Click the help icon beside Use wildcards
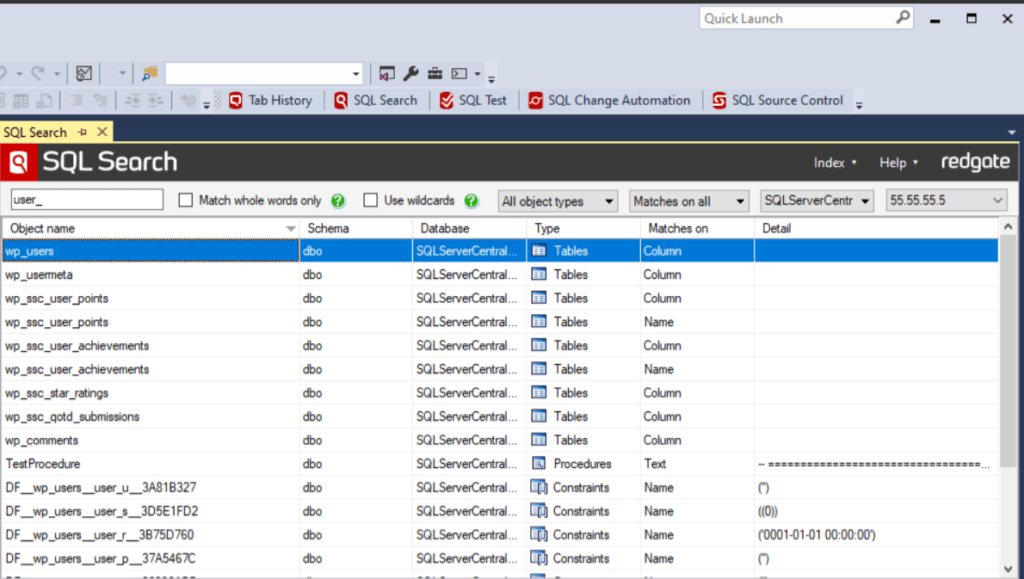Screen dimensions: 1024x579 (x=470, y=200)
